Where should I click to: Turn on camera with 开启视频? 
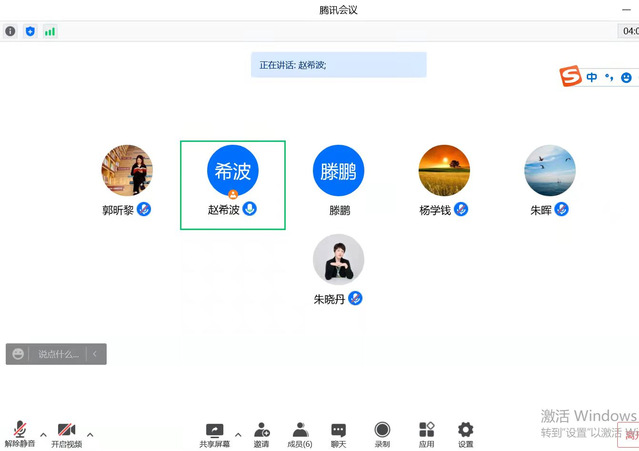67,432
